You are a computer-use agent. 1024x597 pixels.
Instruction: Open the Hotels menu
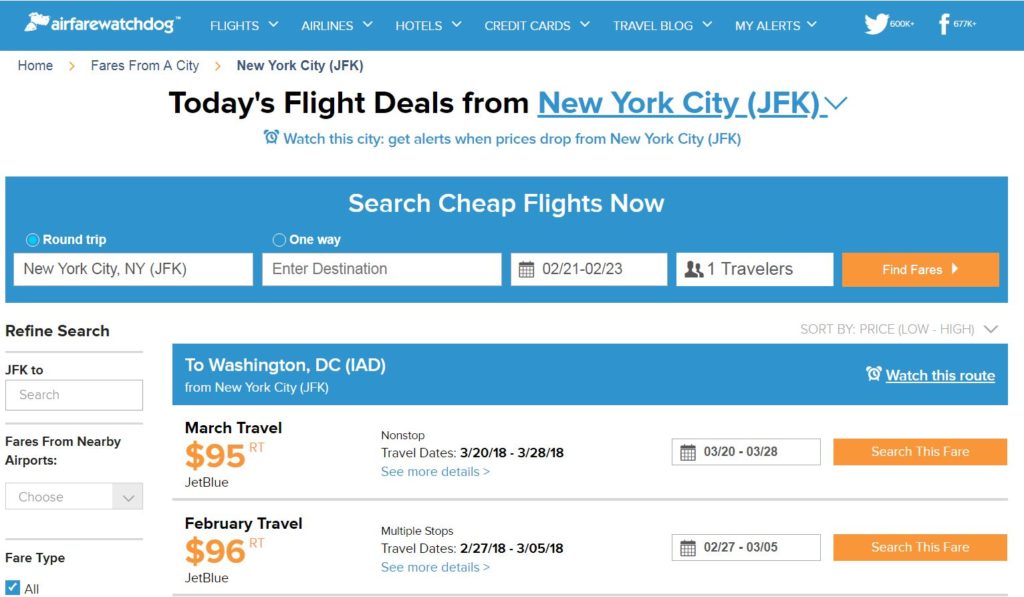coord(428,25)
